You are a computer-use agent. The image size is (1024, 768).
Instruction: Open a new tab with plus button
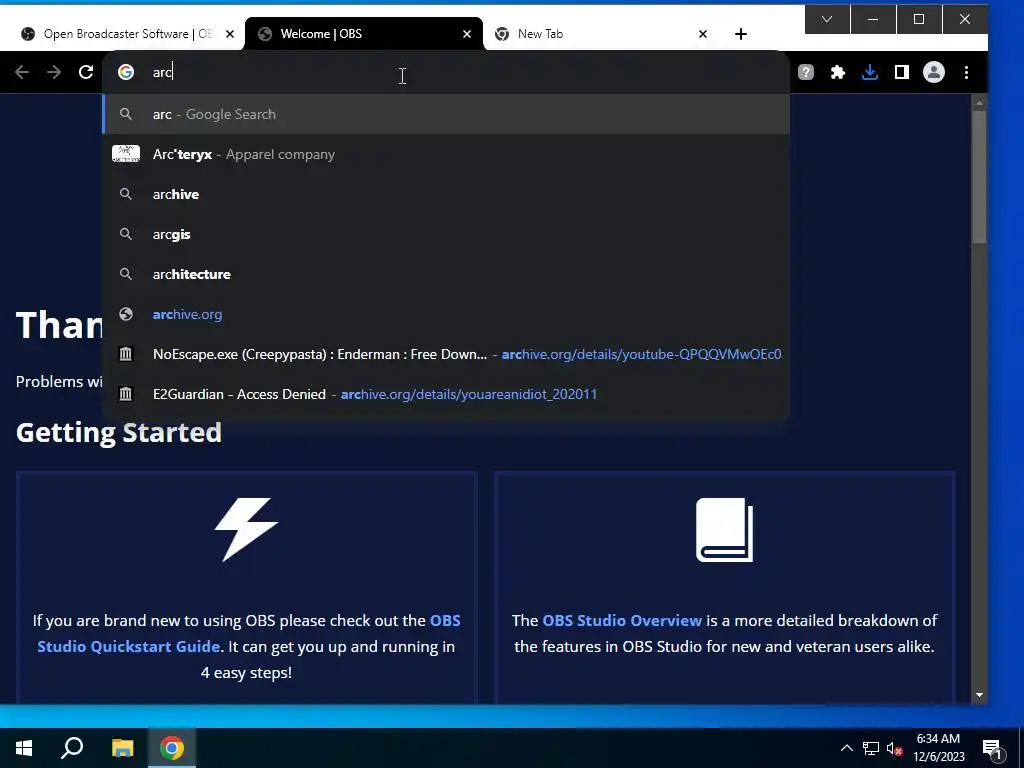(x=741, y=34)
